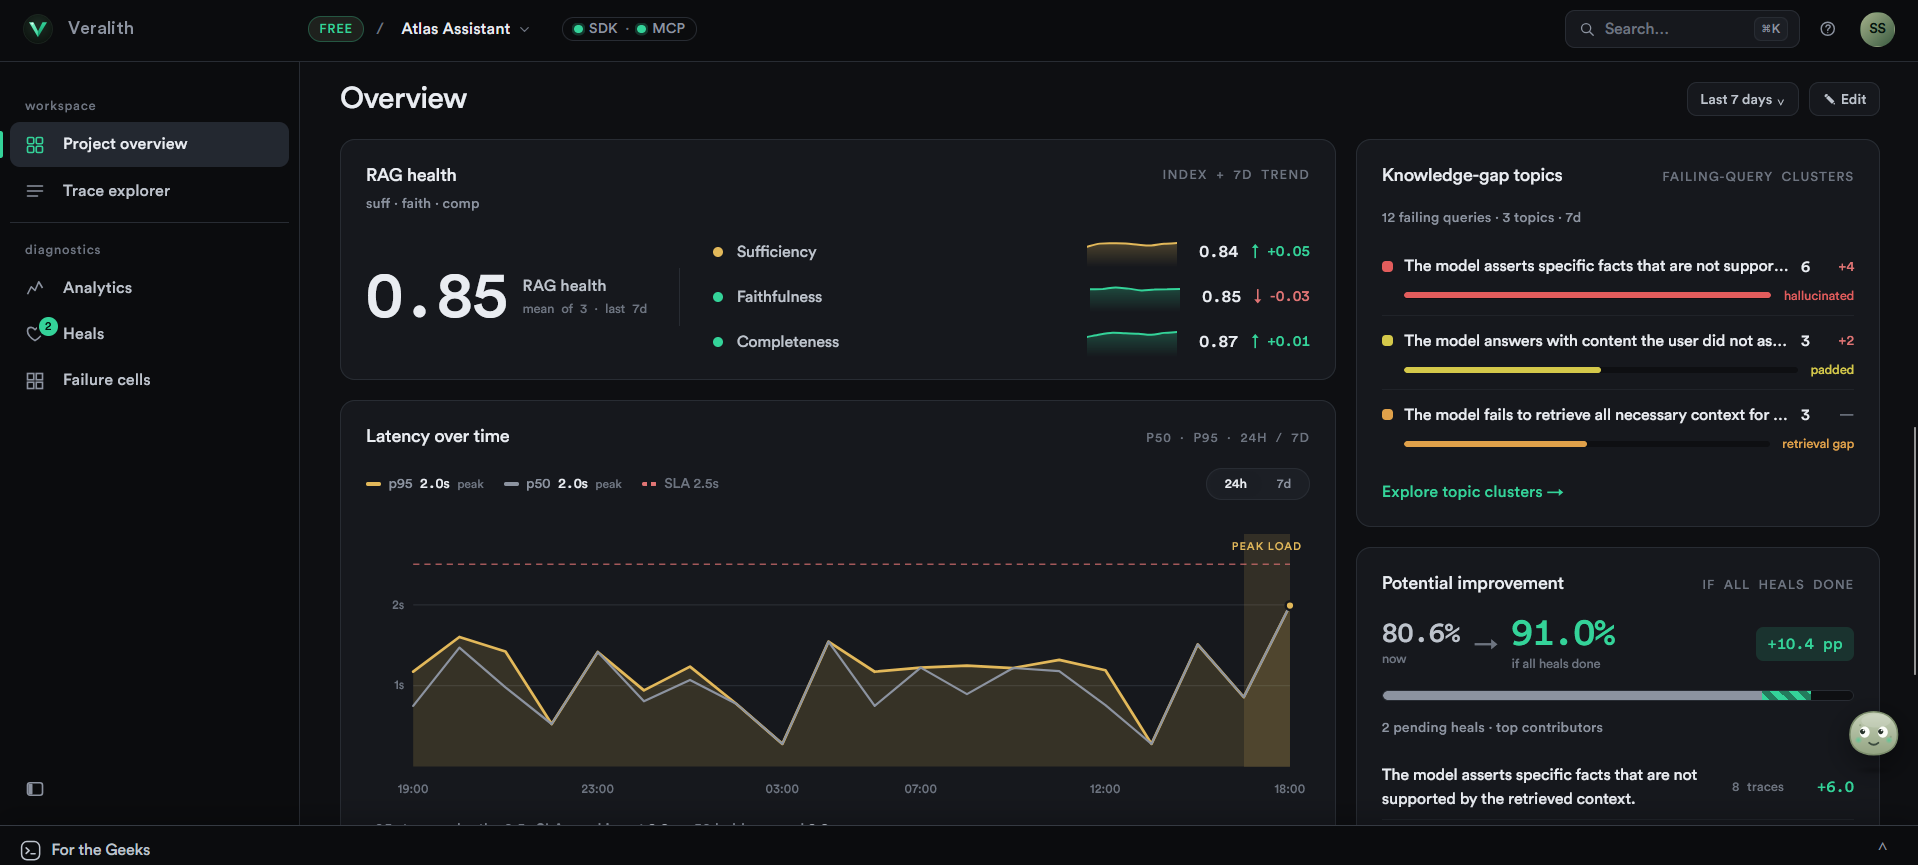Viewport: 1918px width, 865px height.
Task: Click the PEAK LOAD chart label
Action: point(1266,546)
